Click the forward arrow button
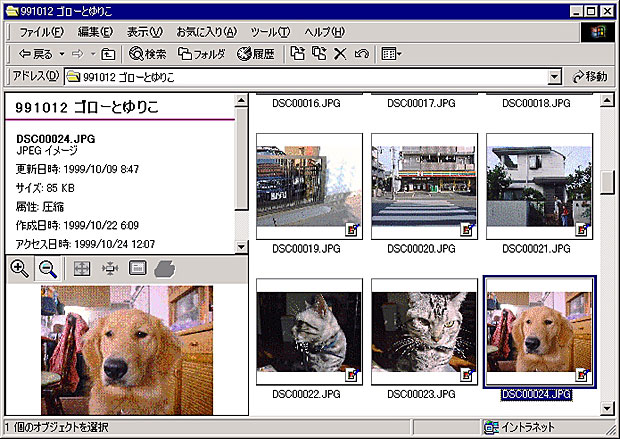The image size is (620, 439). click(78, 53)
